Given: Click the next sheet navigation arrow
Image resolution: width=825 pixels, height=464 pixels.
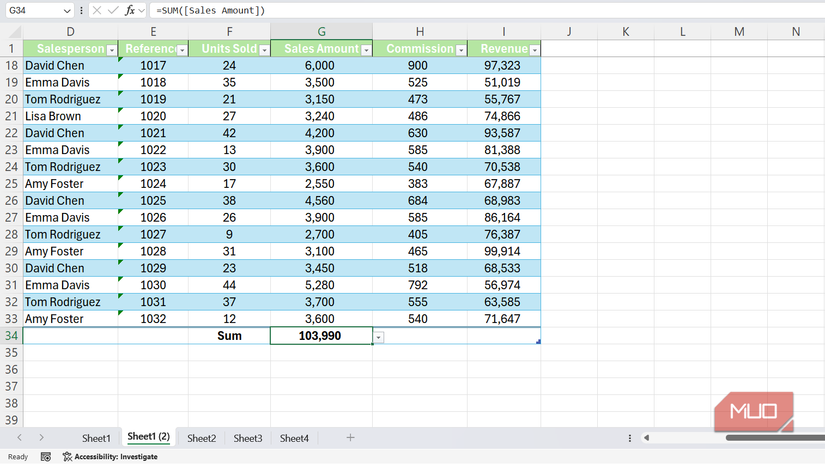Looking at the screenshot, I should coord(41,437).
